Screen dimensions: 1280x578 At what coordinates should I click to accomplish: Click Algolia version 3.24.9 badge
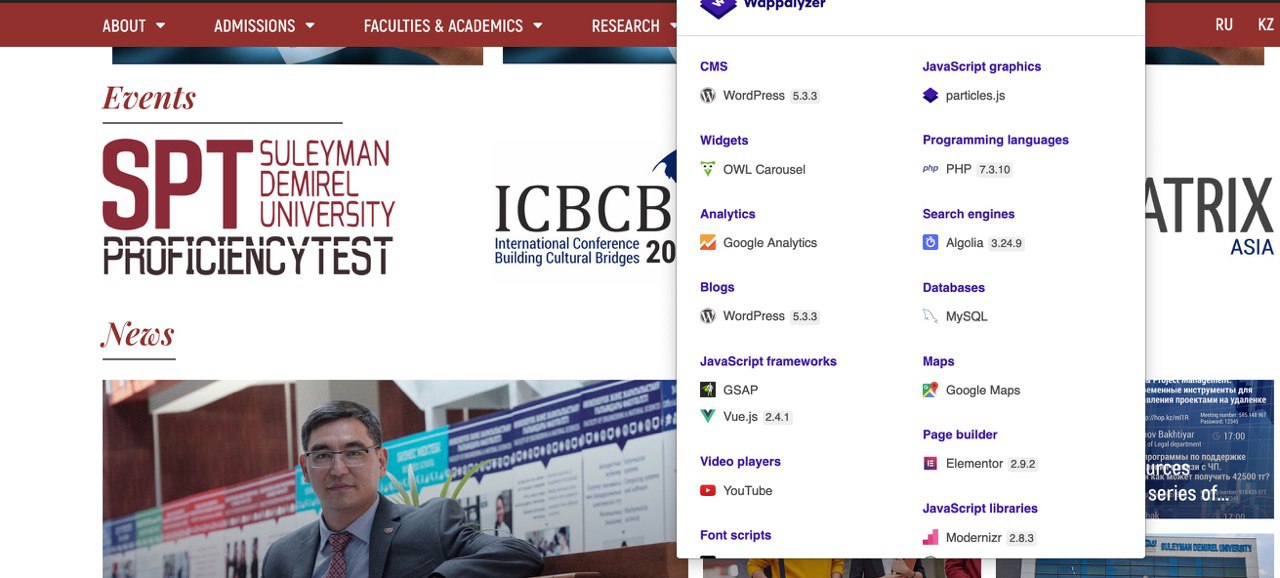(1007, 243)
